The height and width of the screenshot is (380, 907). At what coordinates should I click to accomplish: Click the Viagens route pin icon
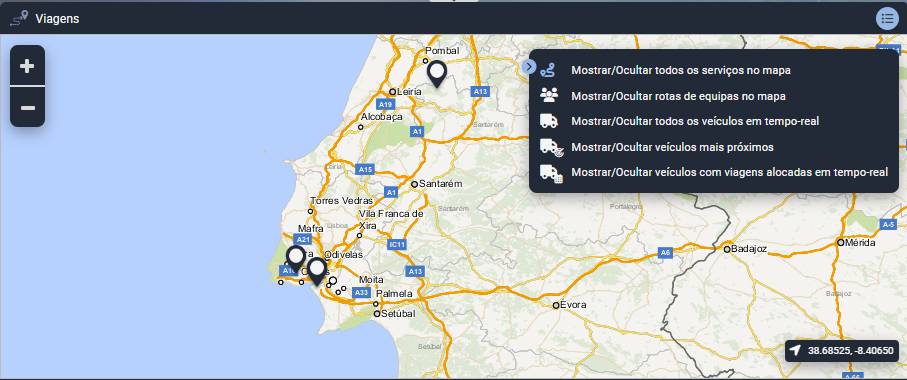(x=19, y=19)
